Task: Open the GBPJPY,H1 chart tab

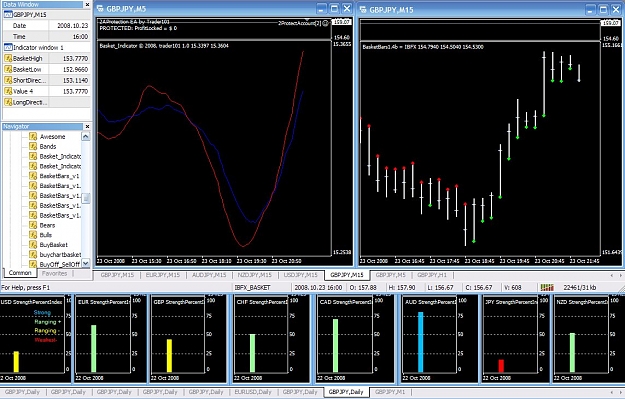Action: pyautogui.click(x=432, y=275)
